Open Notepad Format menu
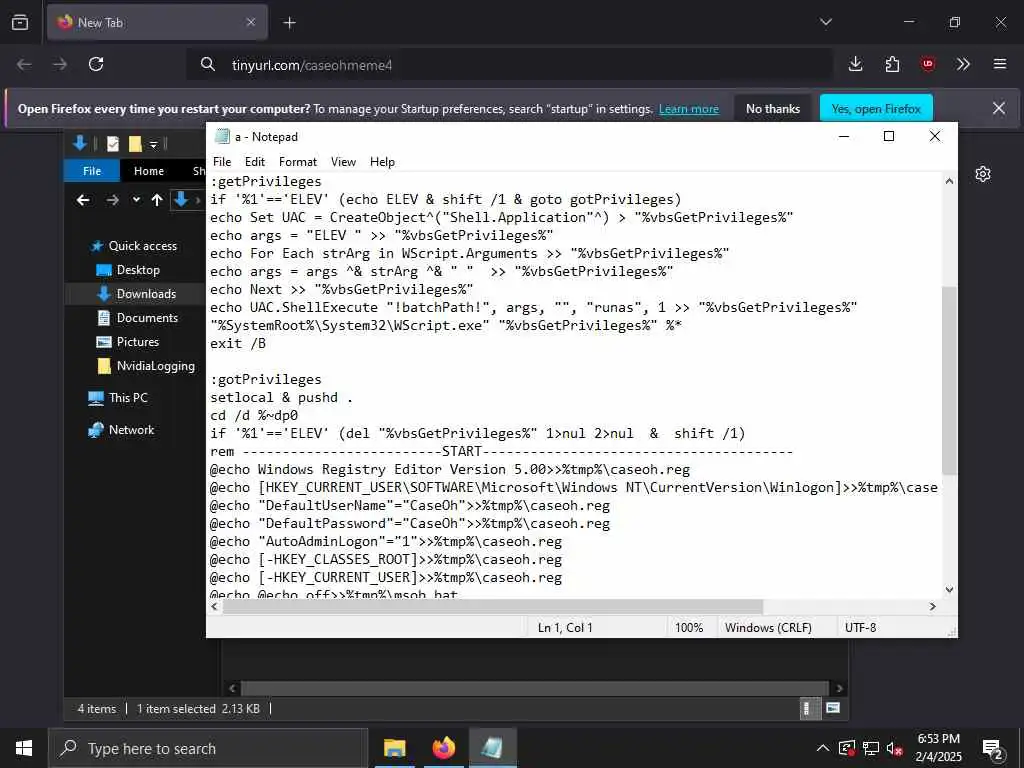This screenshot has height=768, width=1024. coord(298,162)
